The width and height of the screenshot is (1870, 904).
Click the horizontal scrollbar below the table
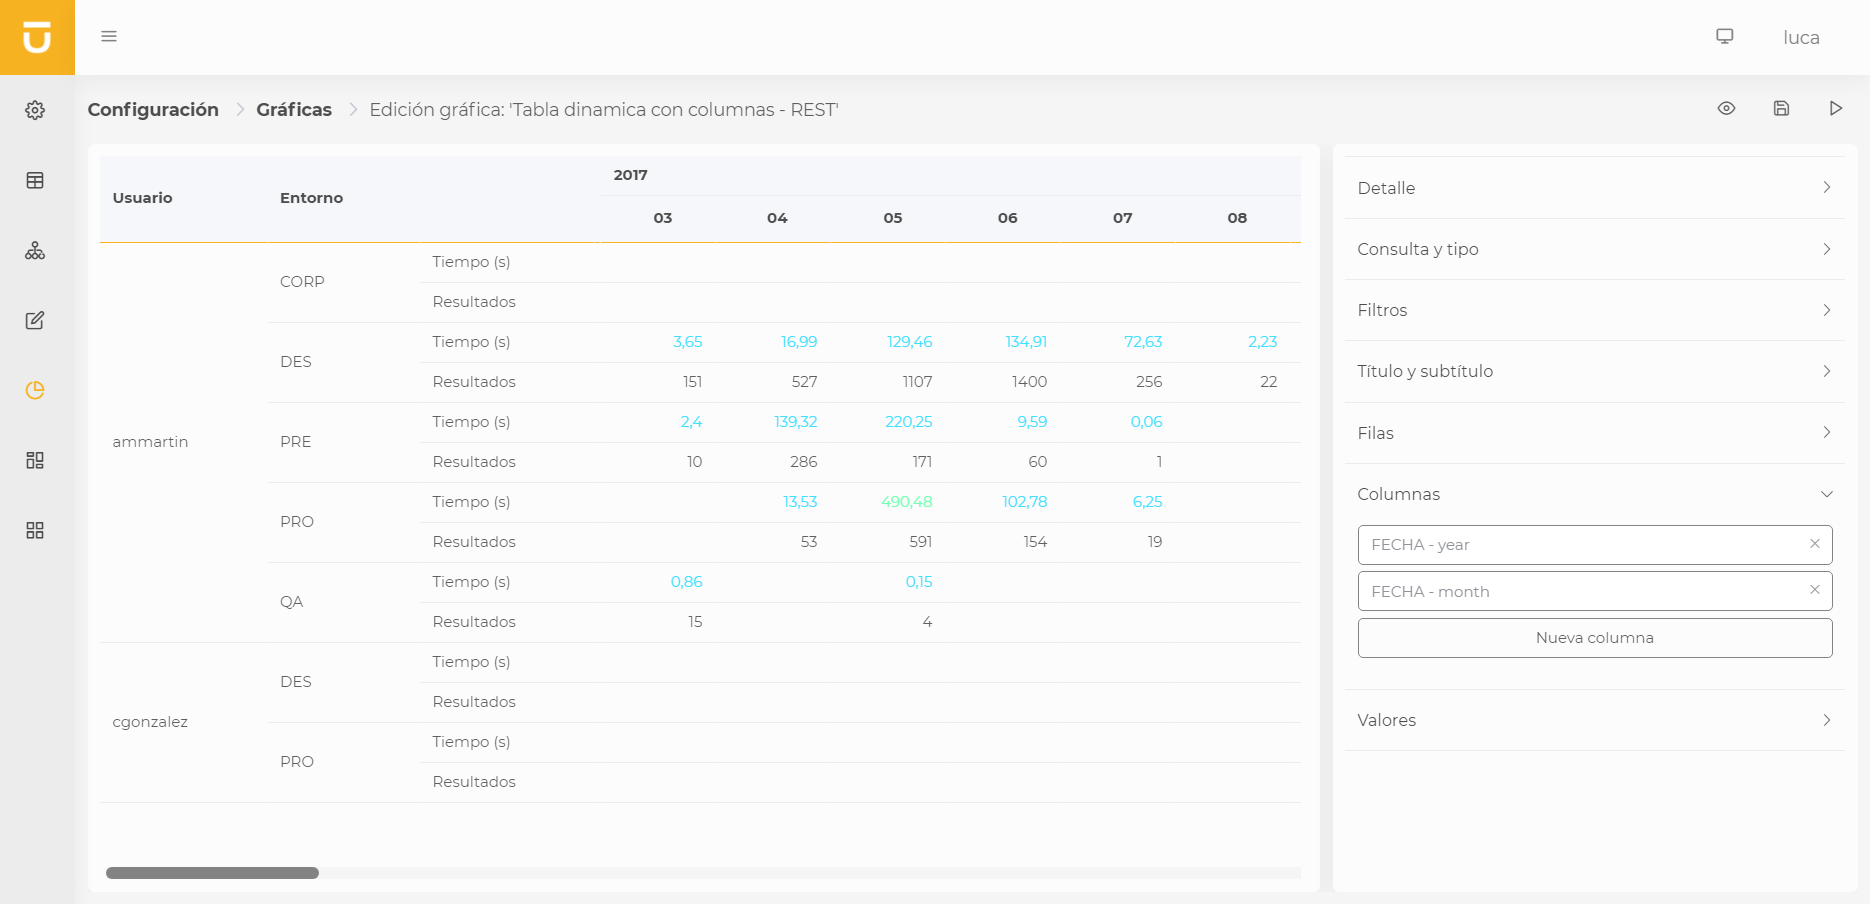pos(212,873)
